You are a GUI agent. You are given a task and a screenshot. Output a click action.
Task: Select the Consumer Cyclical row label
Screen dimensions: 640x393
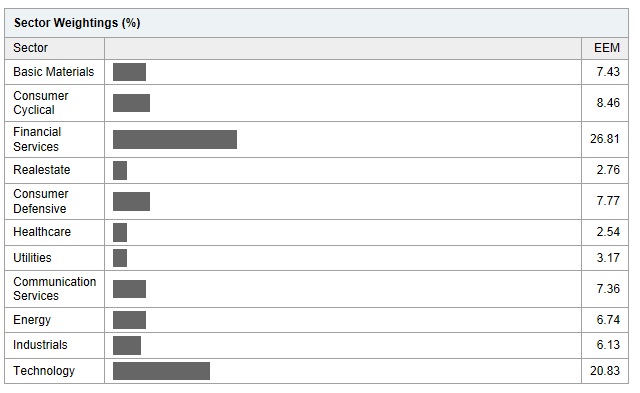pos(41,103)
